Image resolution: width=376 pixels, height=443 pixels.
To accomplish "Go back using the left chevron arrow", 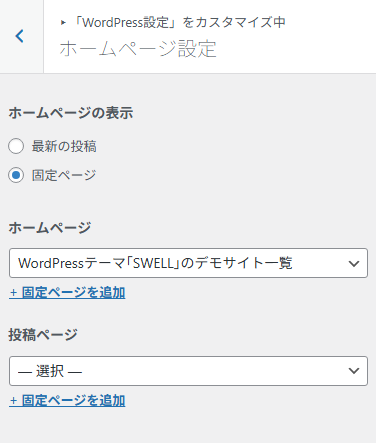I will point(20,36).
